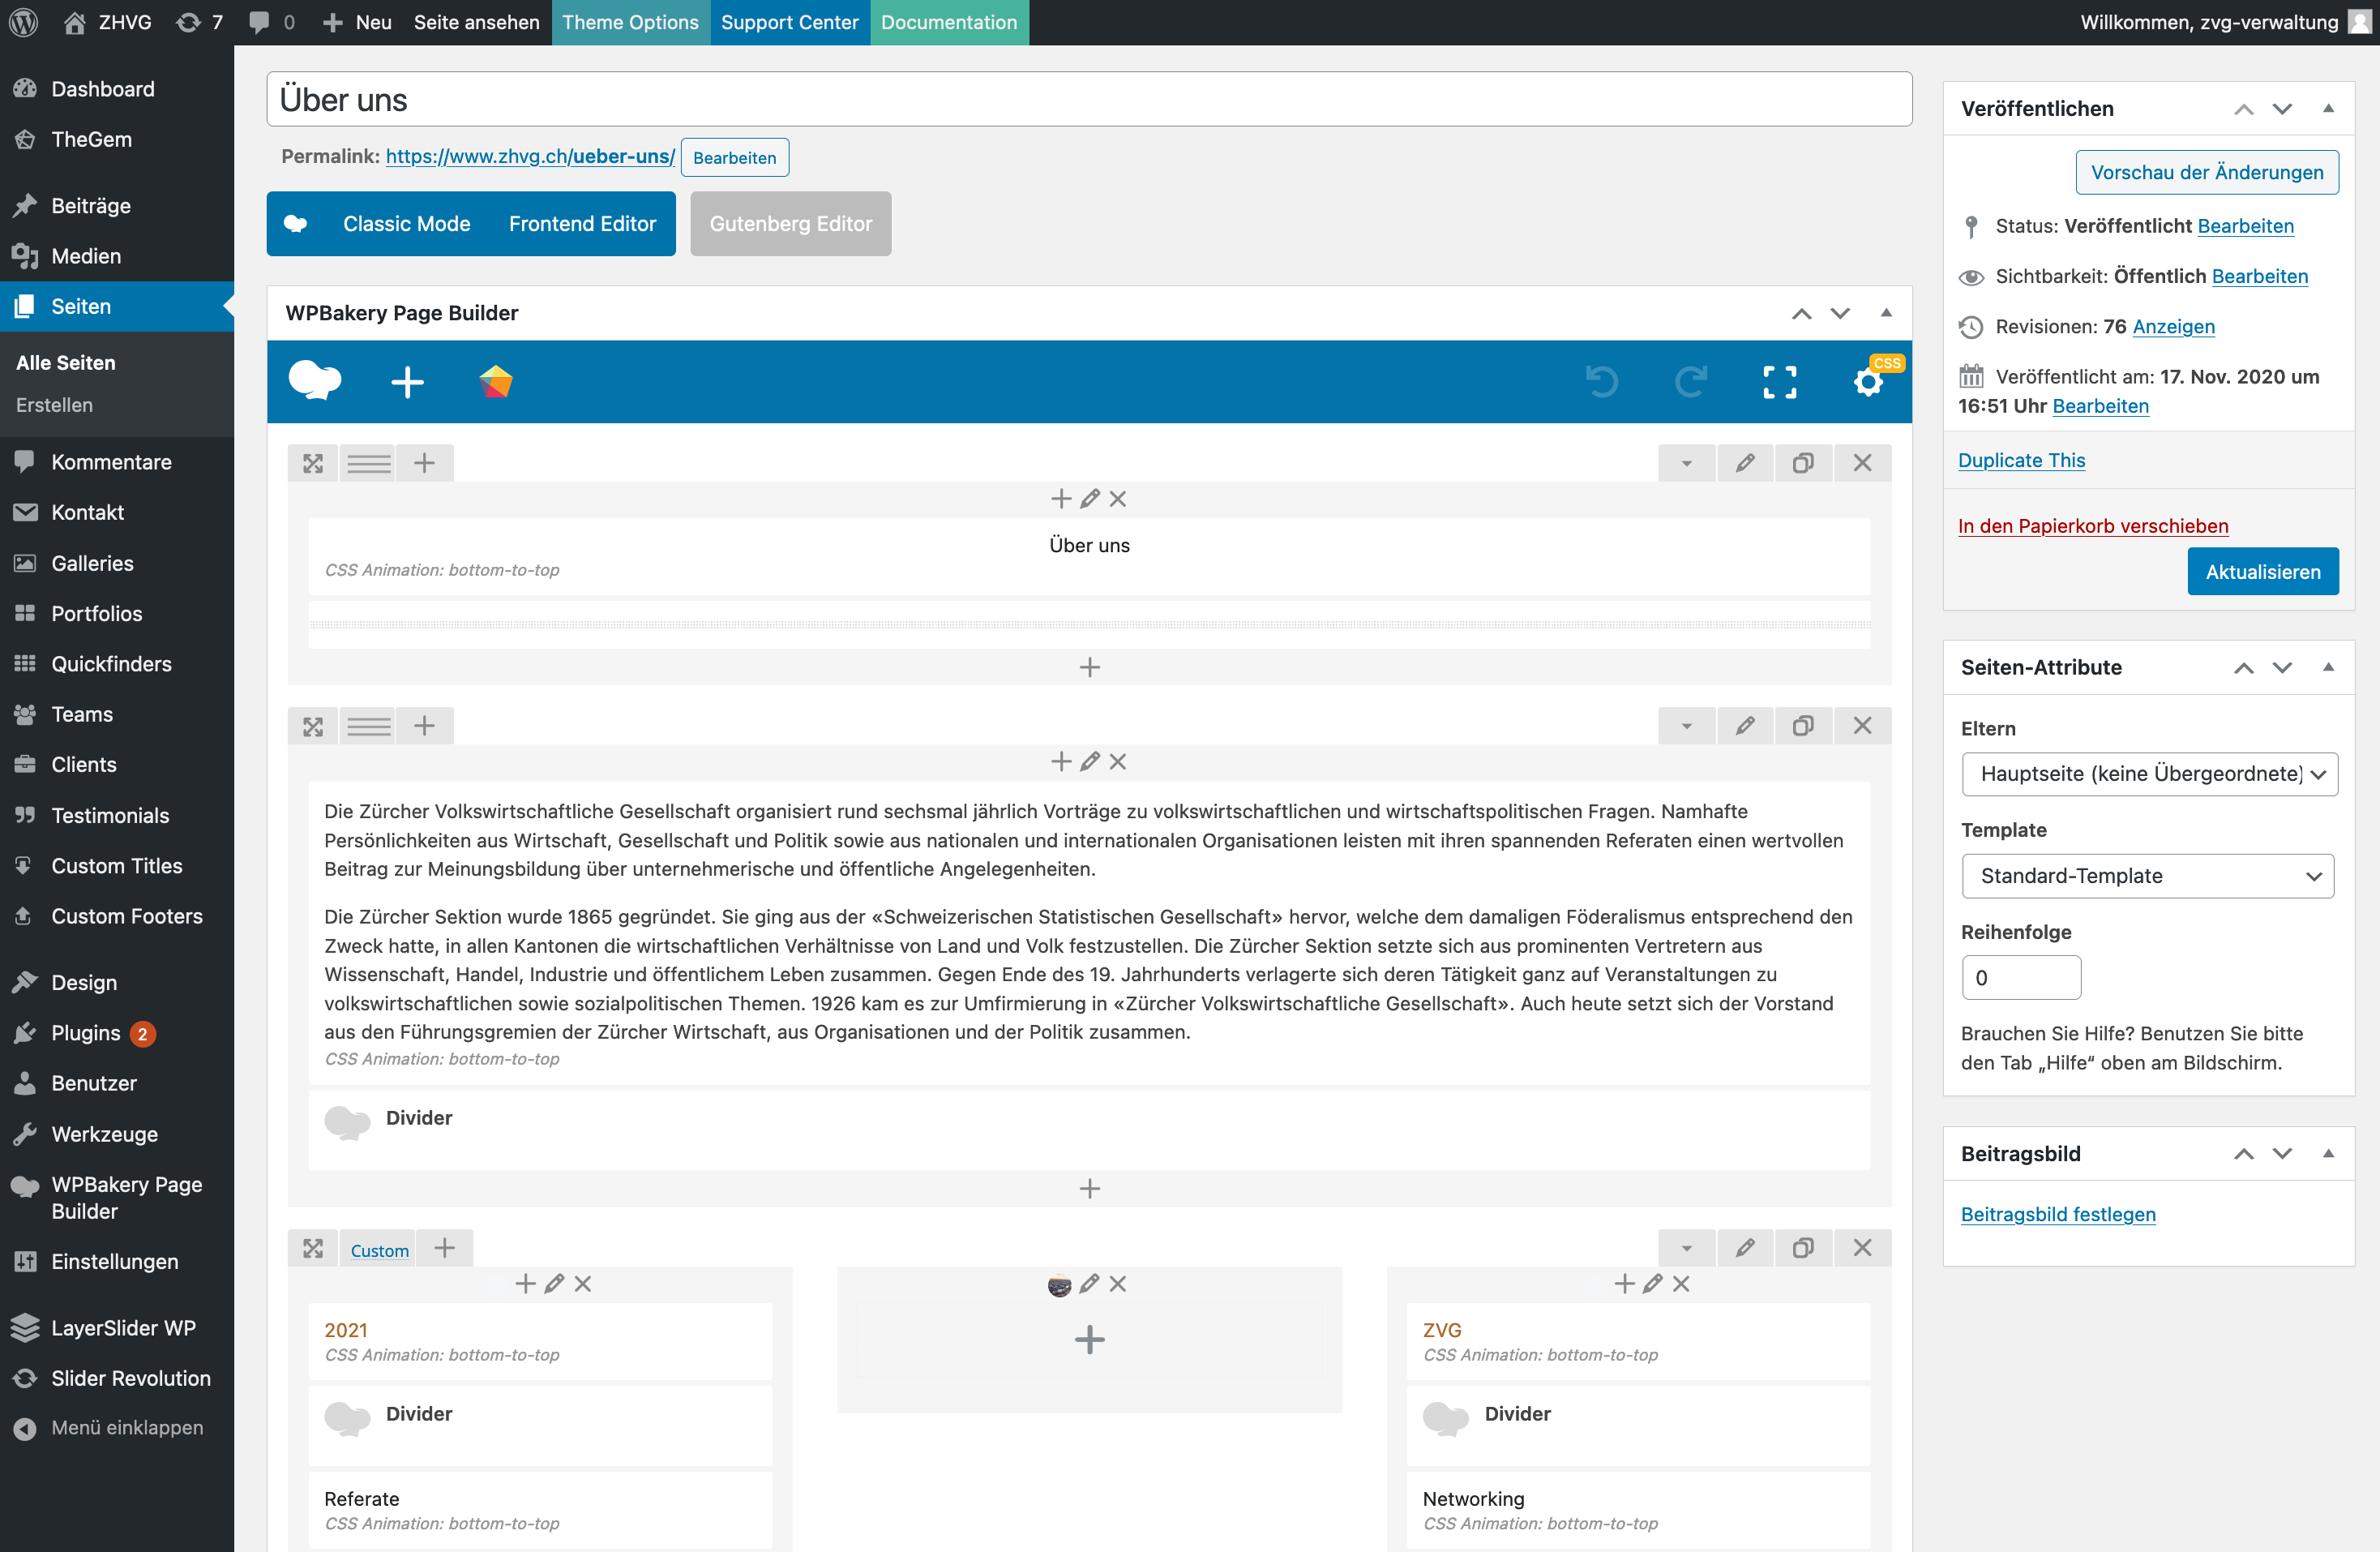Delete the second row
The height and width of the screenshot is (1552, 2380).
1862,726
